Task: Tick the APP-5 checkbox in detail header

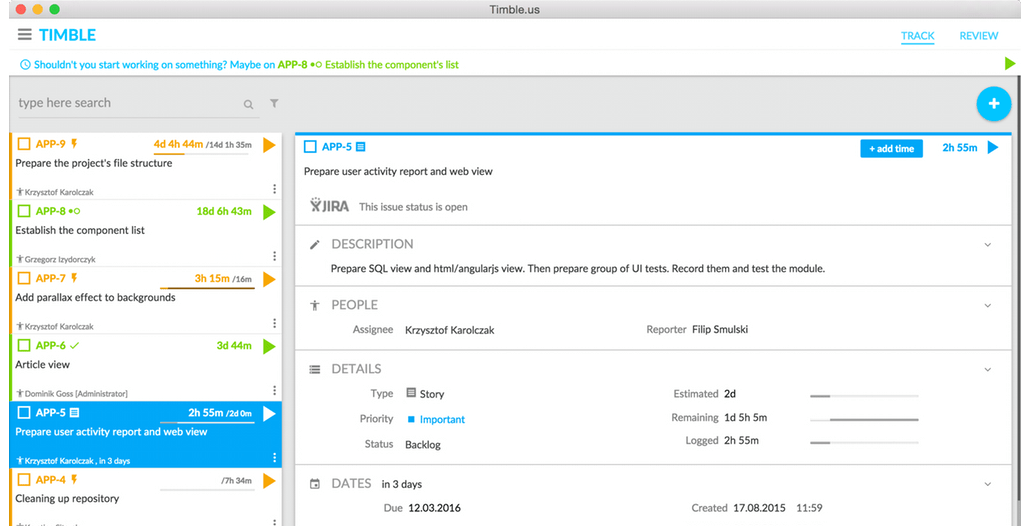Action: (x=310, y=147)
